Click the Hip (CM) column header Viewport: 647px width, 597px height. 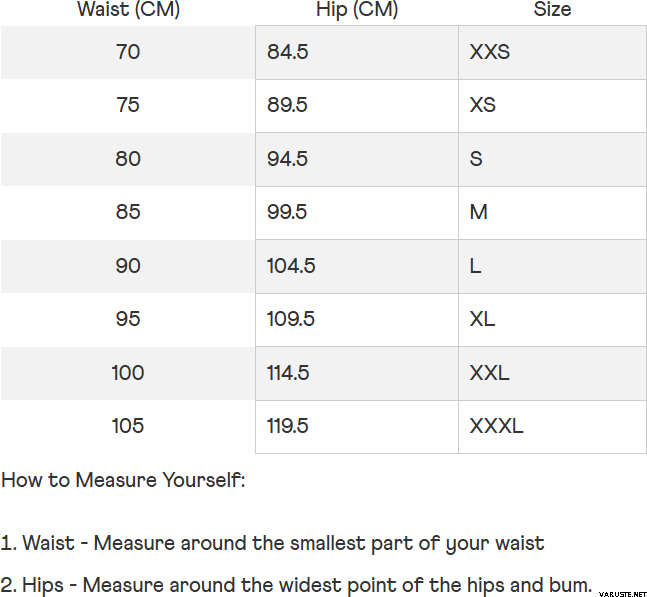coord(357,10)
